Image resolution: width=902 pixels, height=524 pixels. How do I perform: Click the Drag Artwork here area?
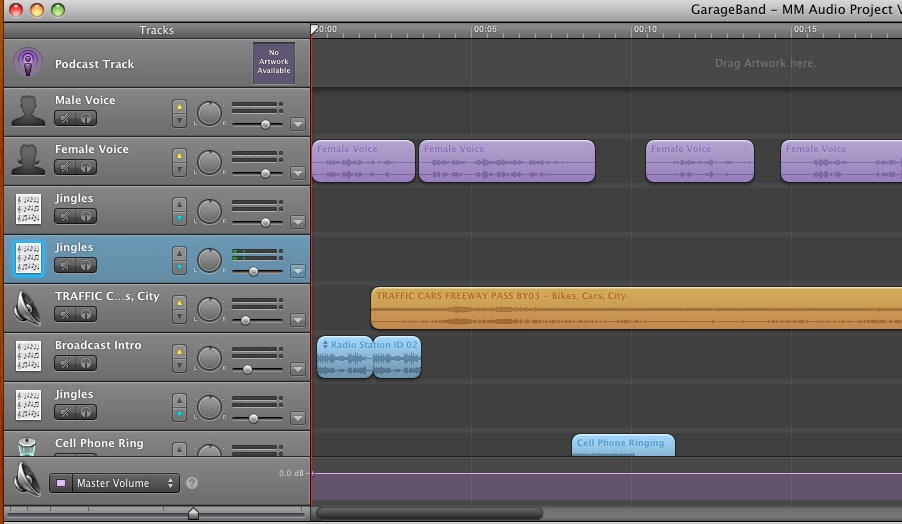[x=765, y=63]
